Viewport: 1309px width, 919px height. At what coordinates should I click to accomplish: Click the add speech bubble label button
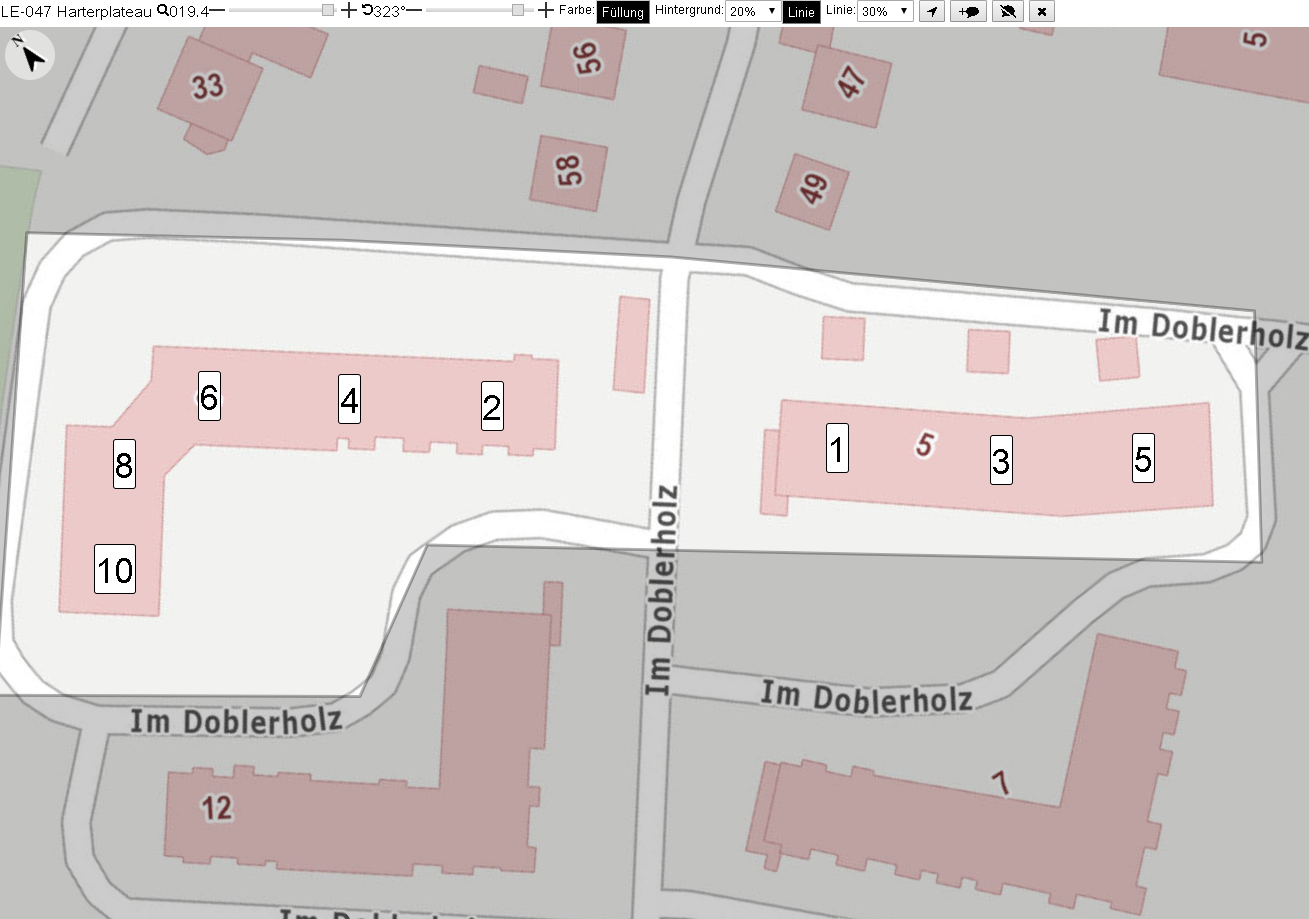[x=969, y=11]
